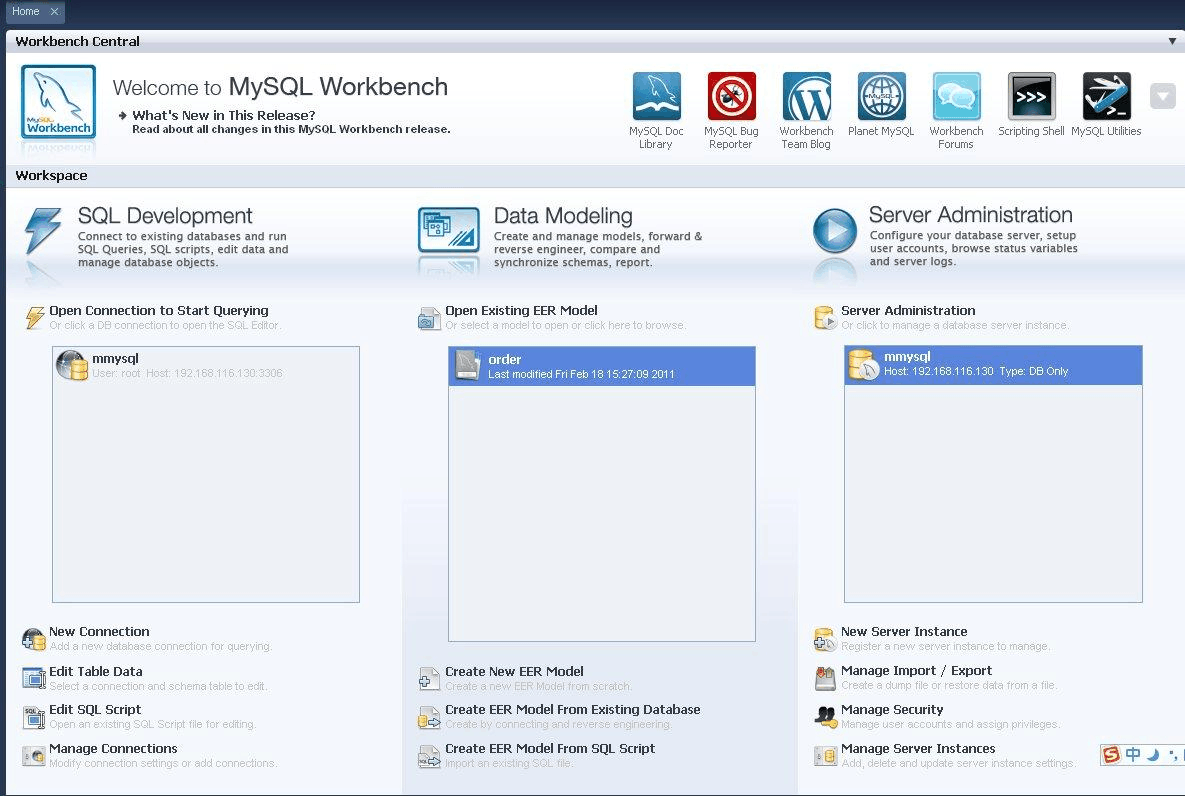Open the Workbench Team Blog icon
The height and width of the screenshot is (796, 1185).
[x=806, y=96]
